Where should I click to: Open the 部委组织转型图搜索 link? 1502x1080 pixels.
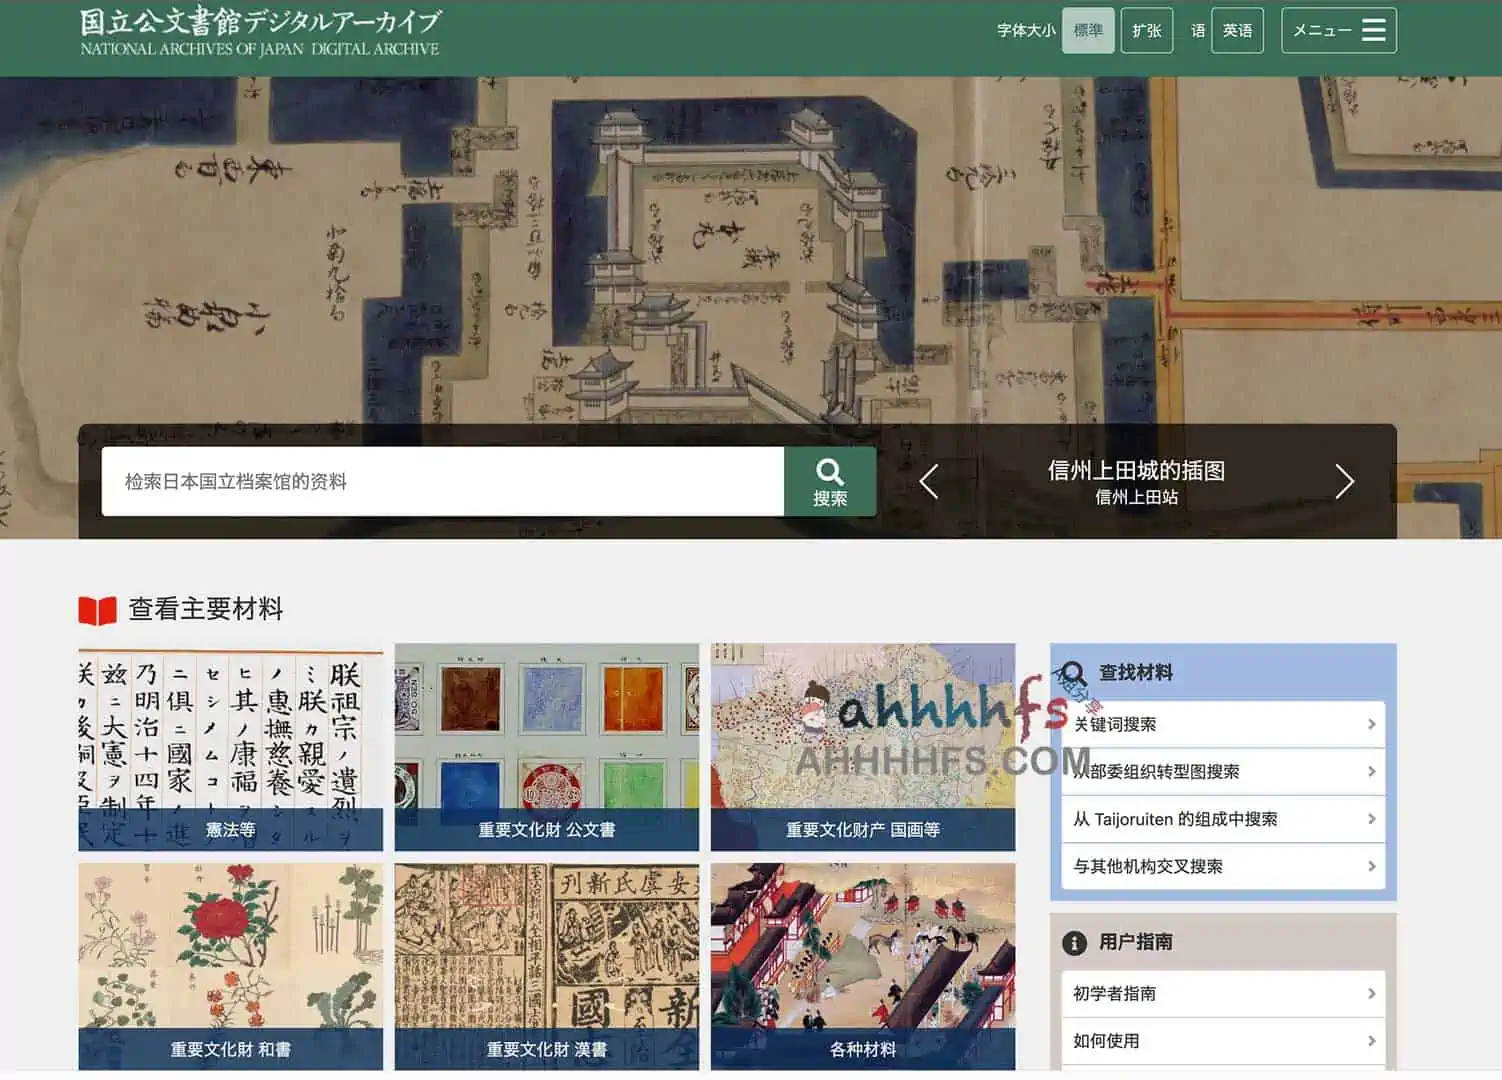(1222, 771)
